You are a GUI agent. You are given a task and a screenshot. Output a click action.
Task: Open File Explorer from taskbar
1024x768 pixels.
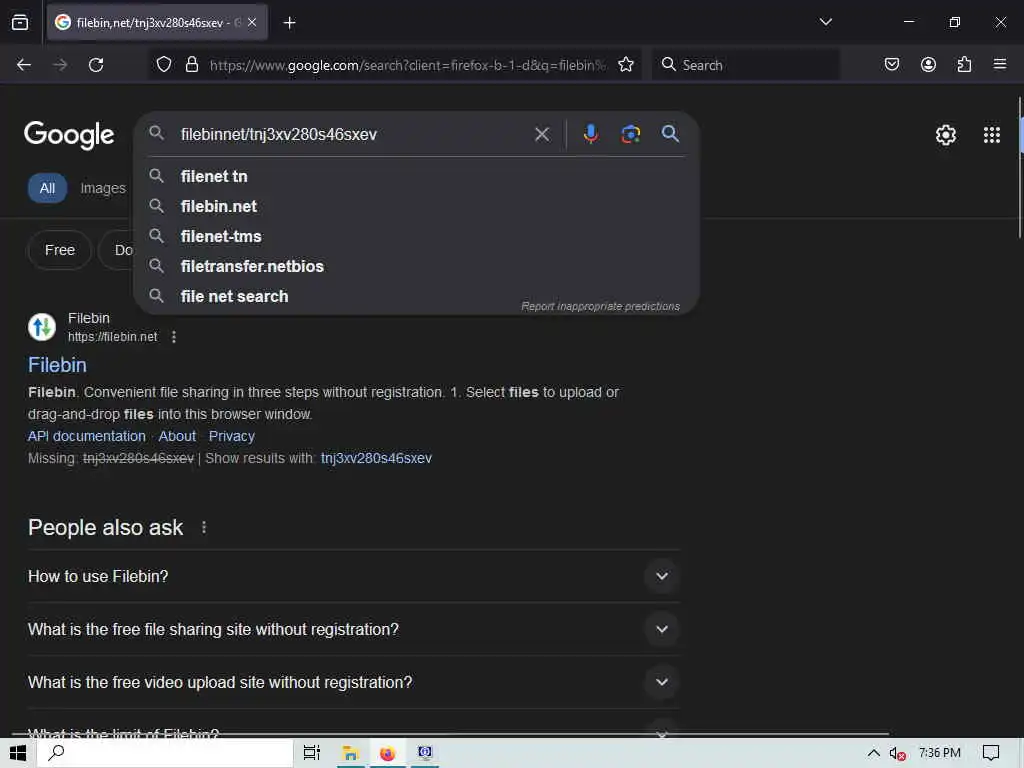tap(350, 753)
